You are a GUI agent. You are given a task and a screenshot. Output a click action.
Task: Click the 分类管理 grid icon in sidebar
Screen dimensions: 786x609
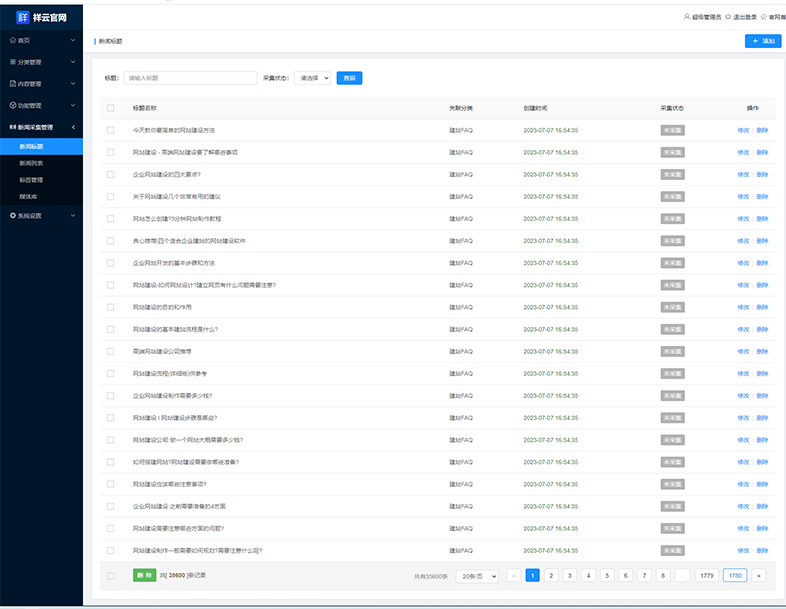[12, 62]
